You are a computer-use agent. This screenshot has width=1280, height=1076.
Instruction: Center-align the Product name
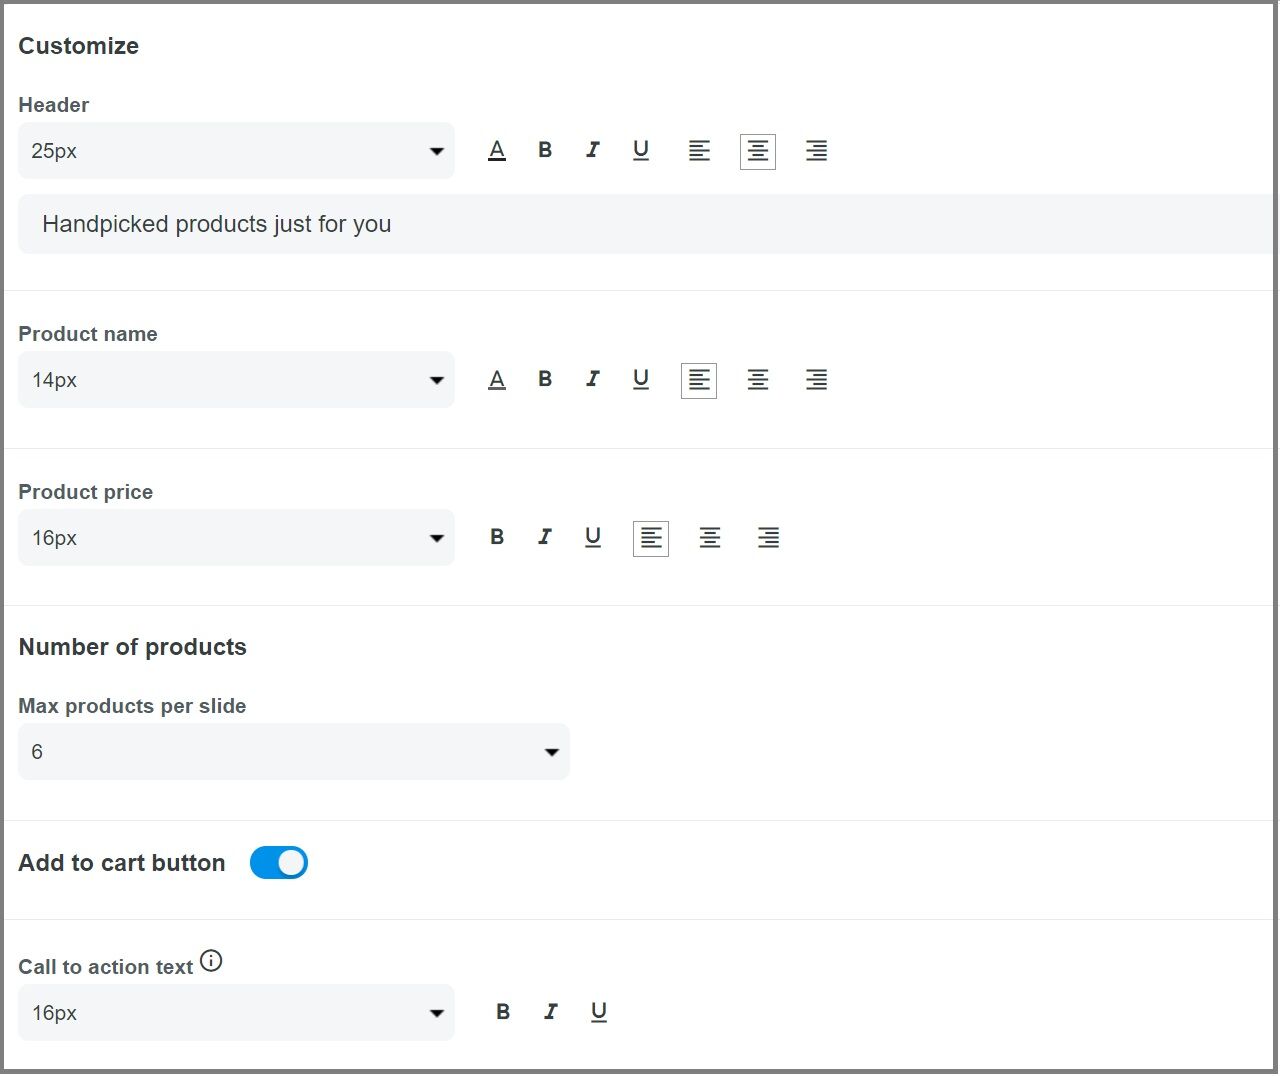[758, 380]
